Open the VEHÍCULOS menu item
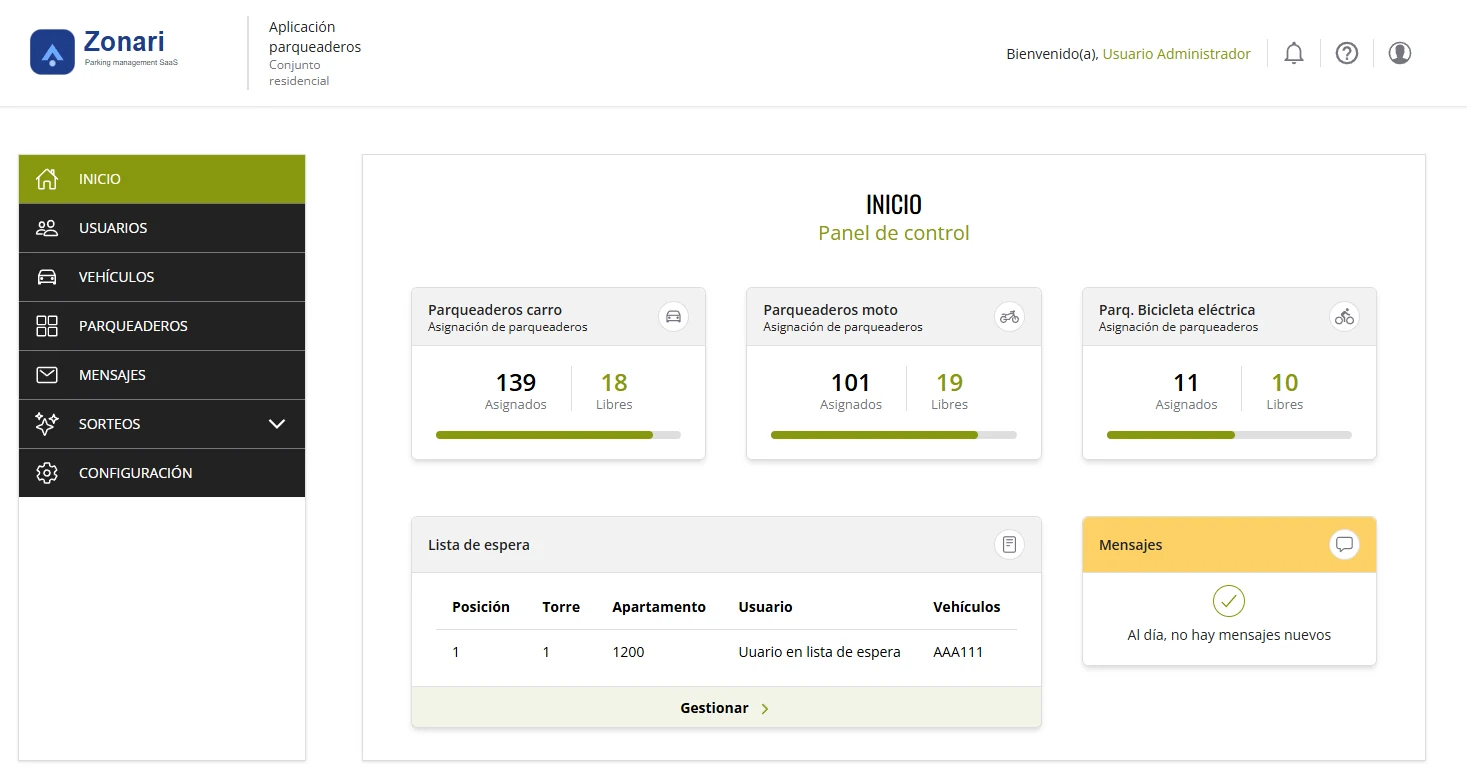 pos(162,277)
